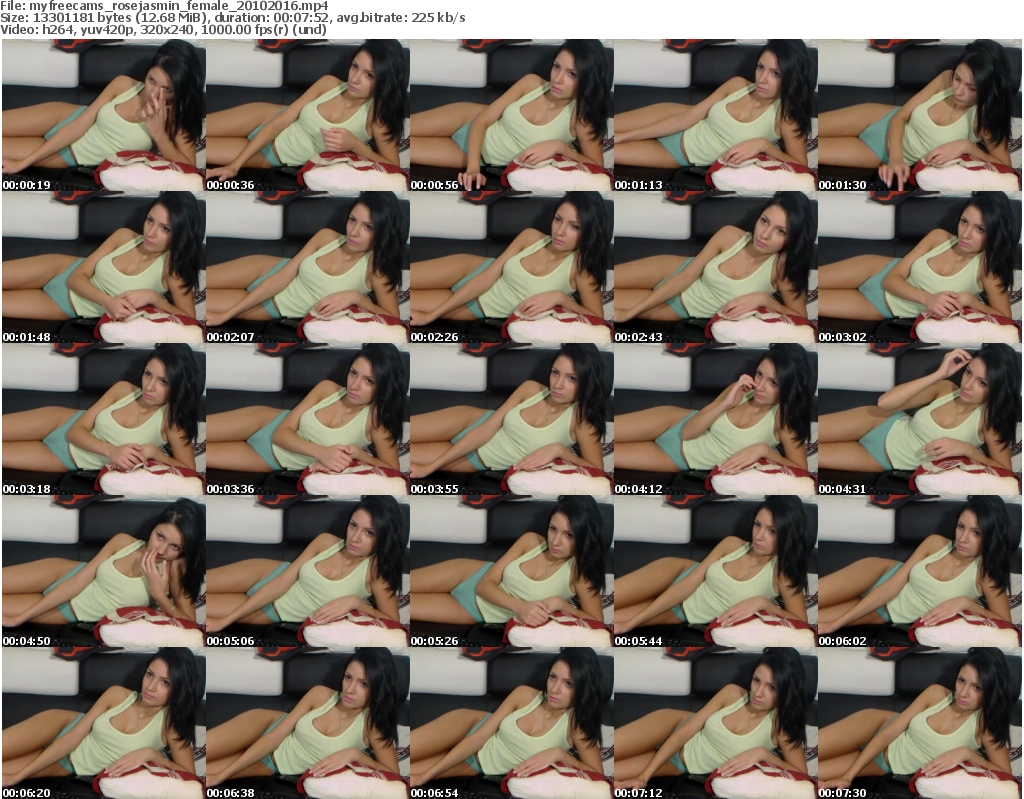Viewport: 1024px width, 799px height.
Task: Select the thumbnail stamped 00:06:38
Action: (x=308, y=723)
